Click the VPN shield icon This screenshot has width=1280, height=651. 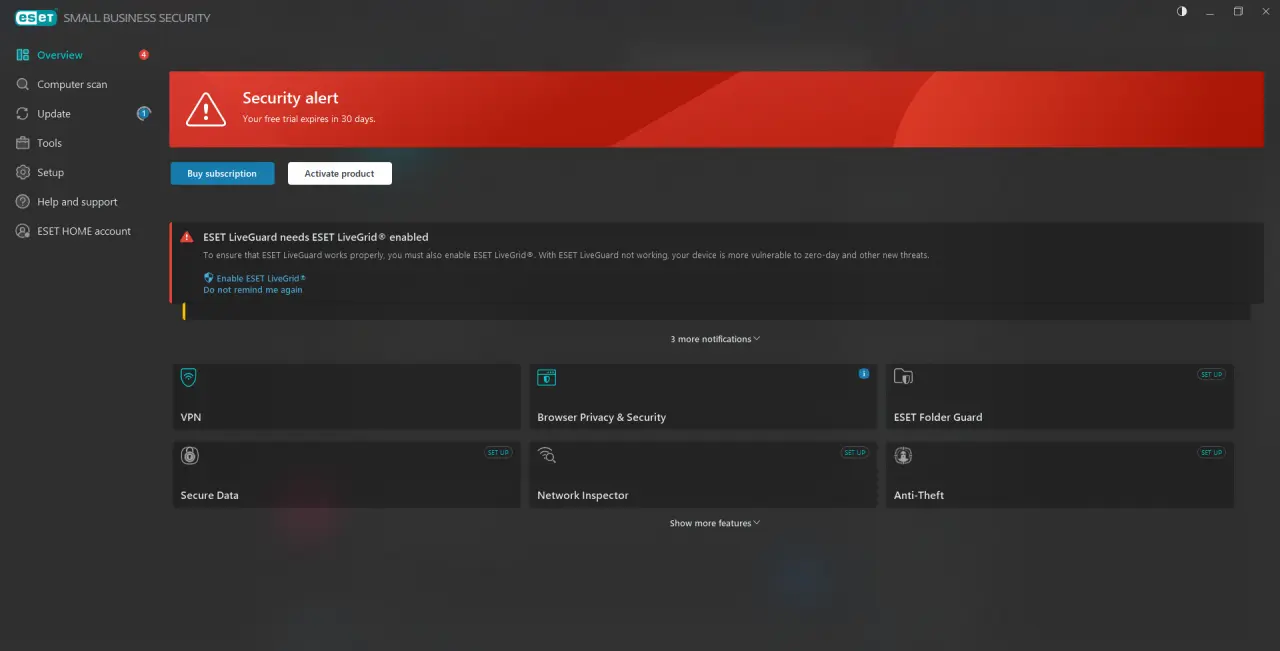coord(189,377)
